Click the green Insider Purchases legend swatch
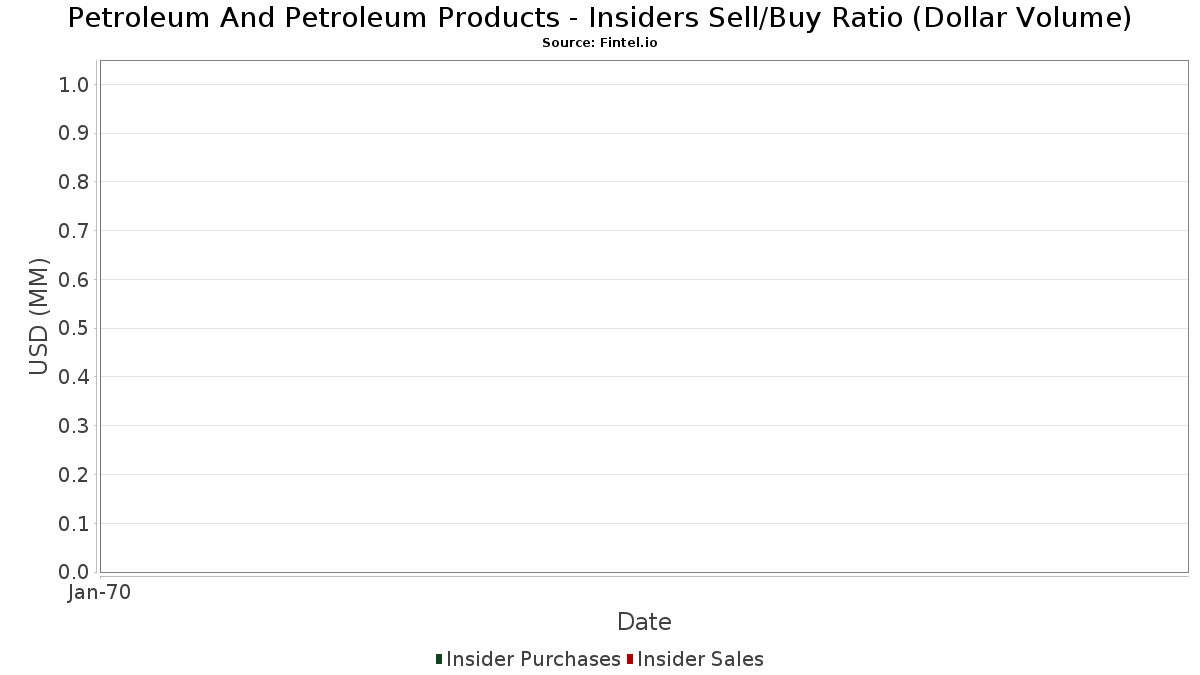 tap(439, 659)
